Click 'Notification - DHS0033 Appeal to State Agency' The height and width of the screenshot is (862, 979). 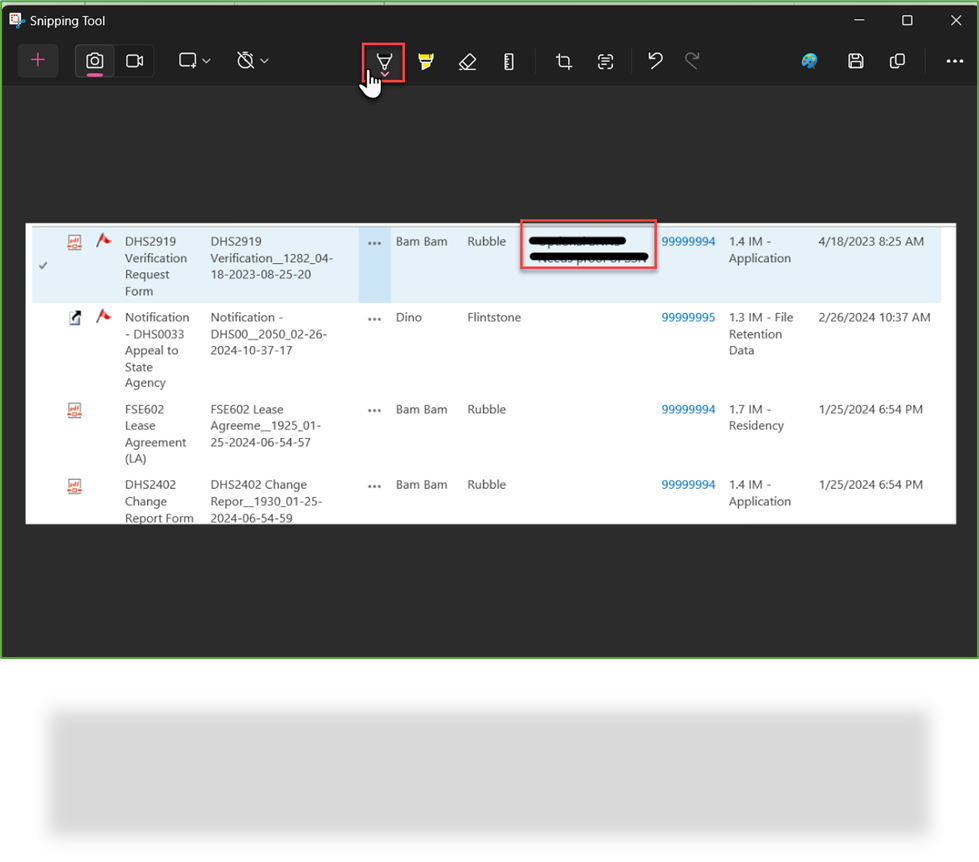pos(157,350)
